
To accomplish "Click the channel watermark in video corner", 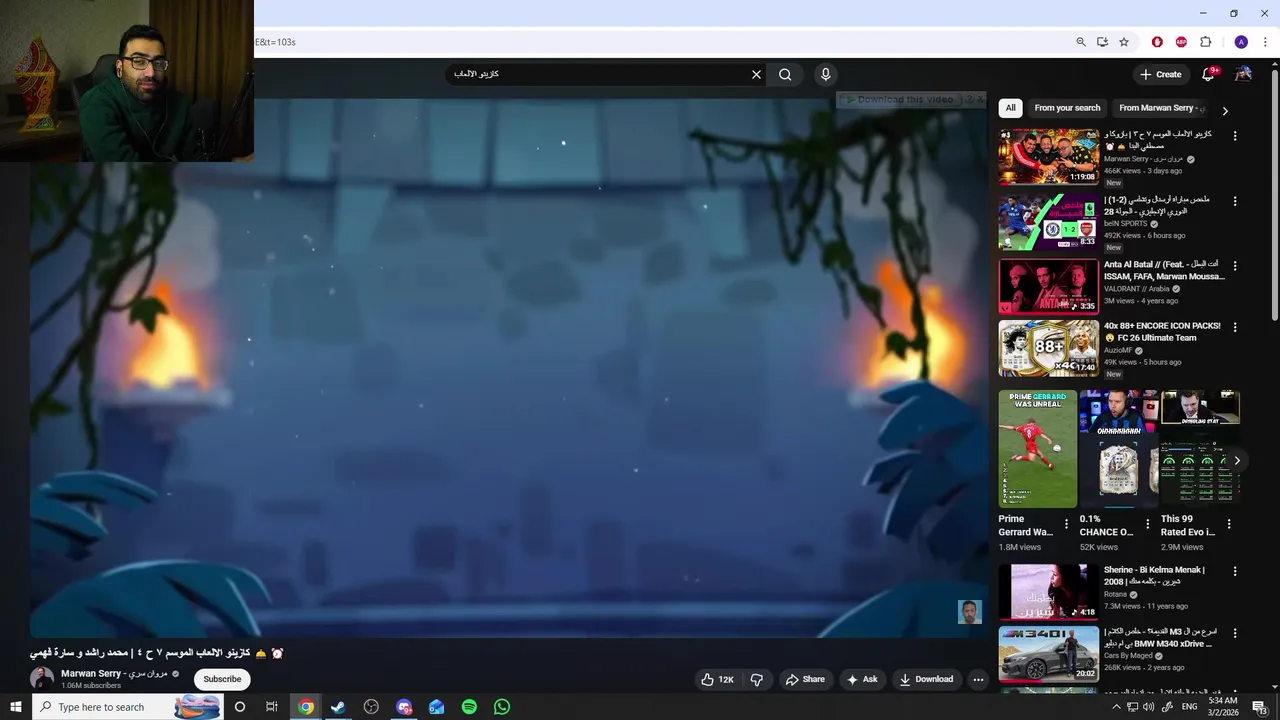I will 969,612.
